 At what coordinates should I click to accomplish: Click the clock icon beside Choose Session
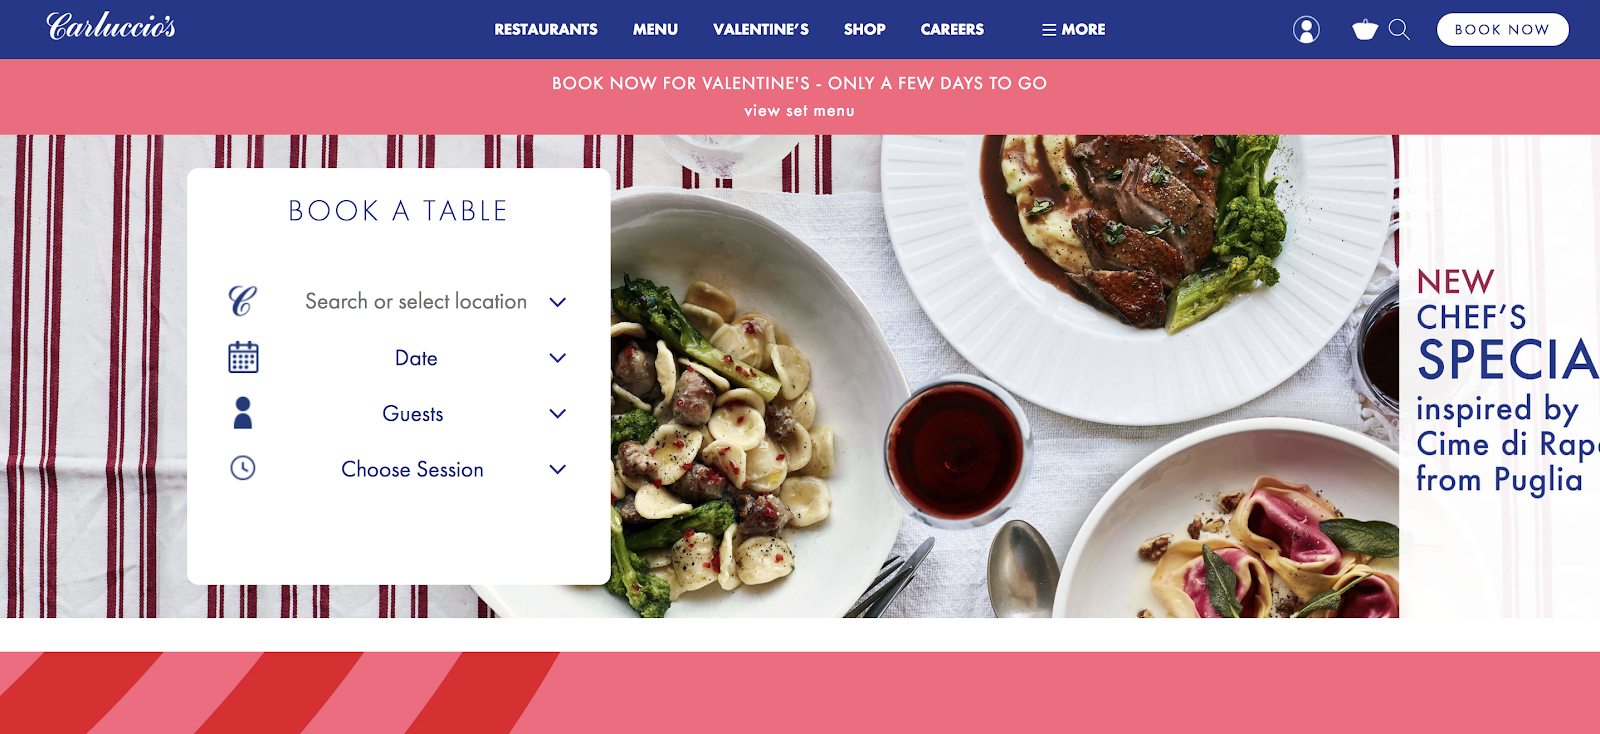click(243, 468)
